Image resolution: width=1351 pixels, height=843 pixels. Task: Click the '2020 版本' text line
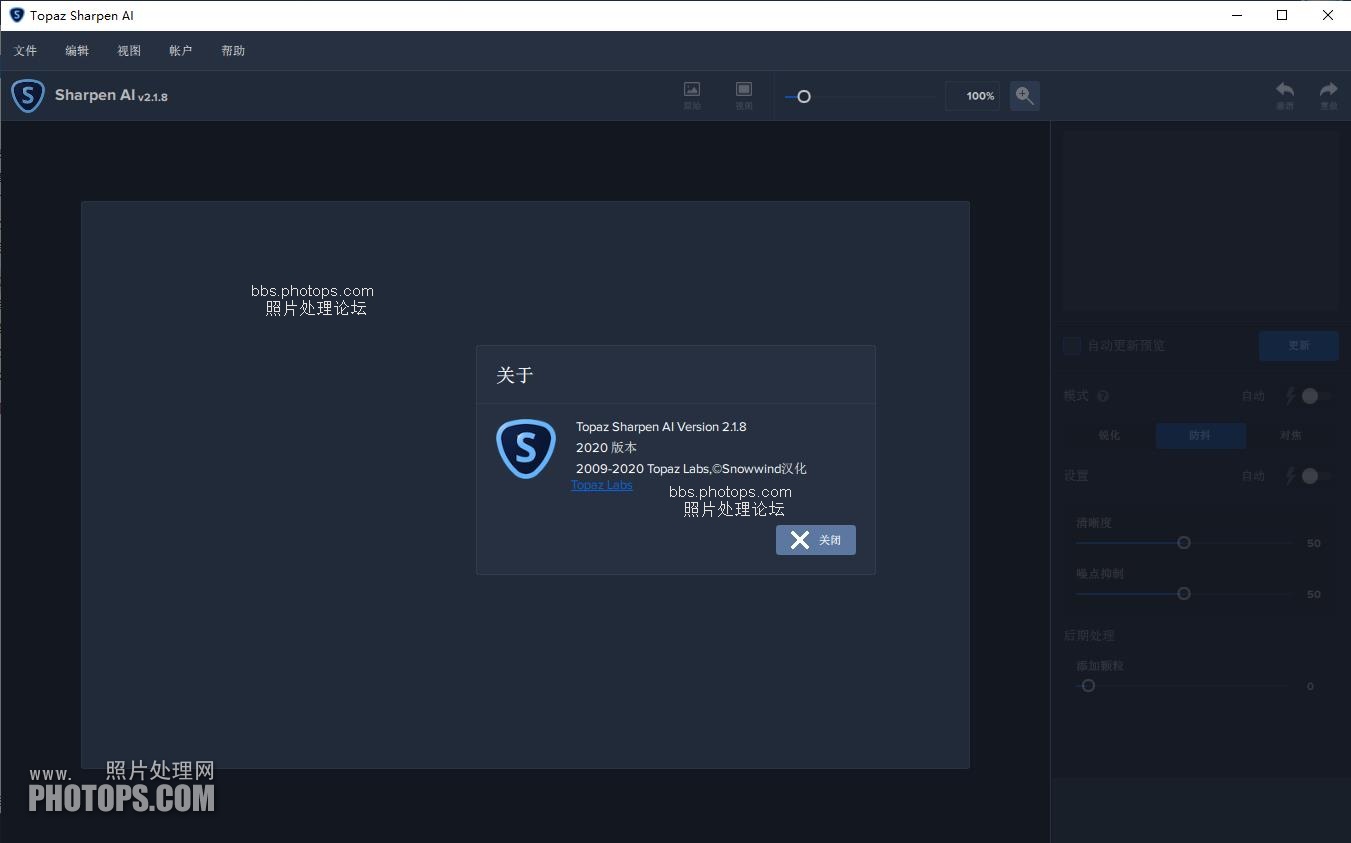[x=606, y=448]
